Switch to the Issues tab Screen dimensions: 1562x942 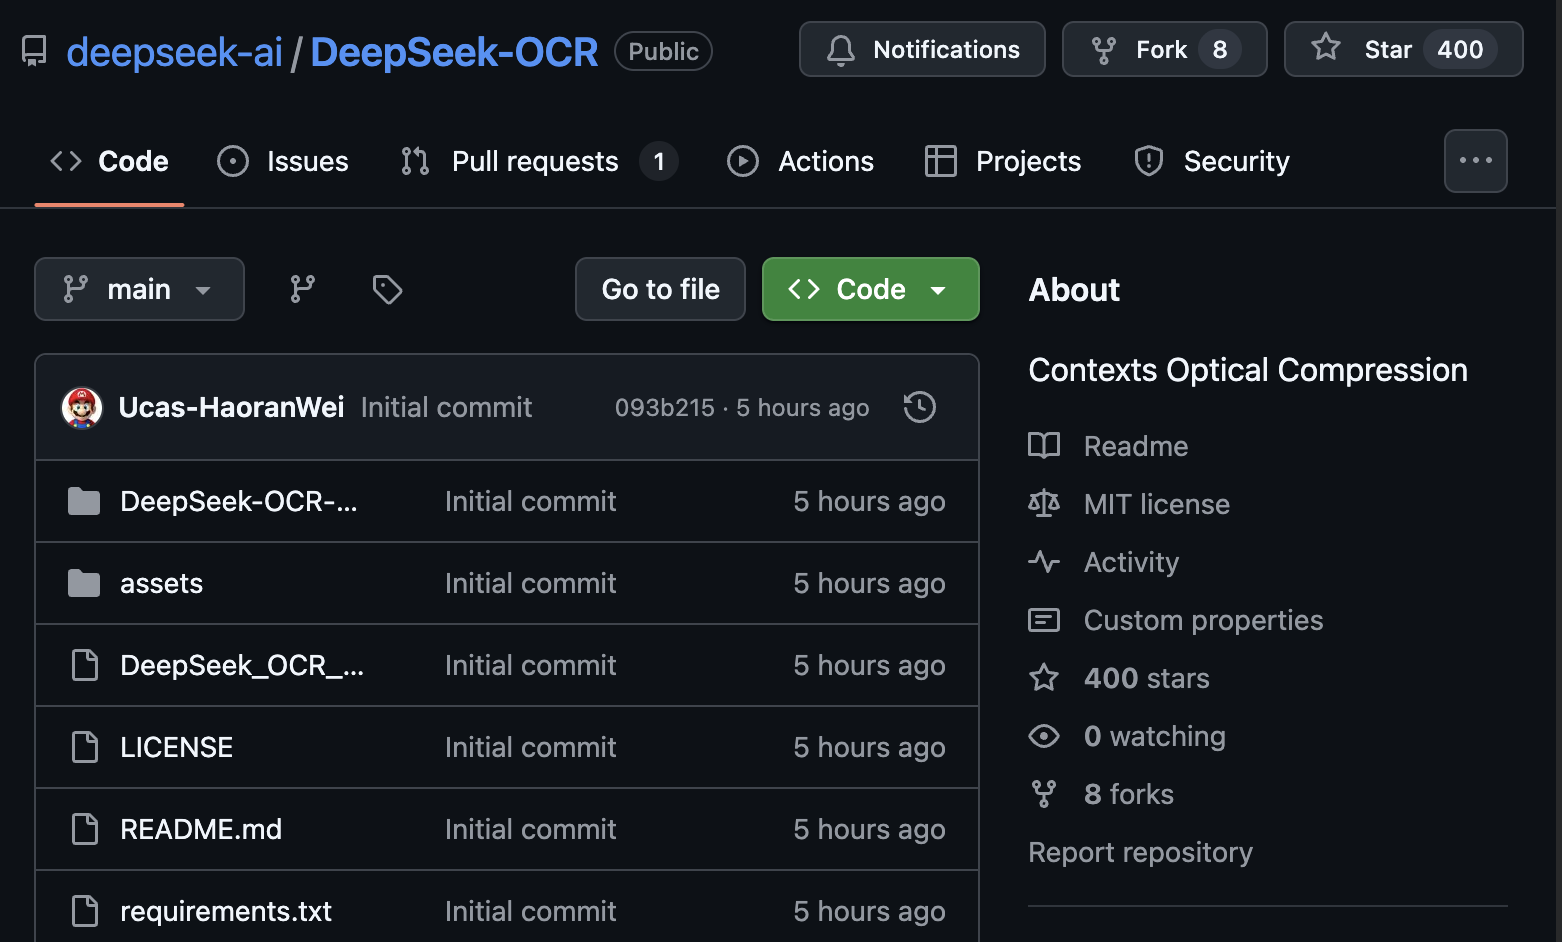(283, 161)
